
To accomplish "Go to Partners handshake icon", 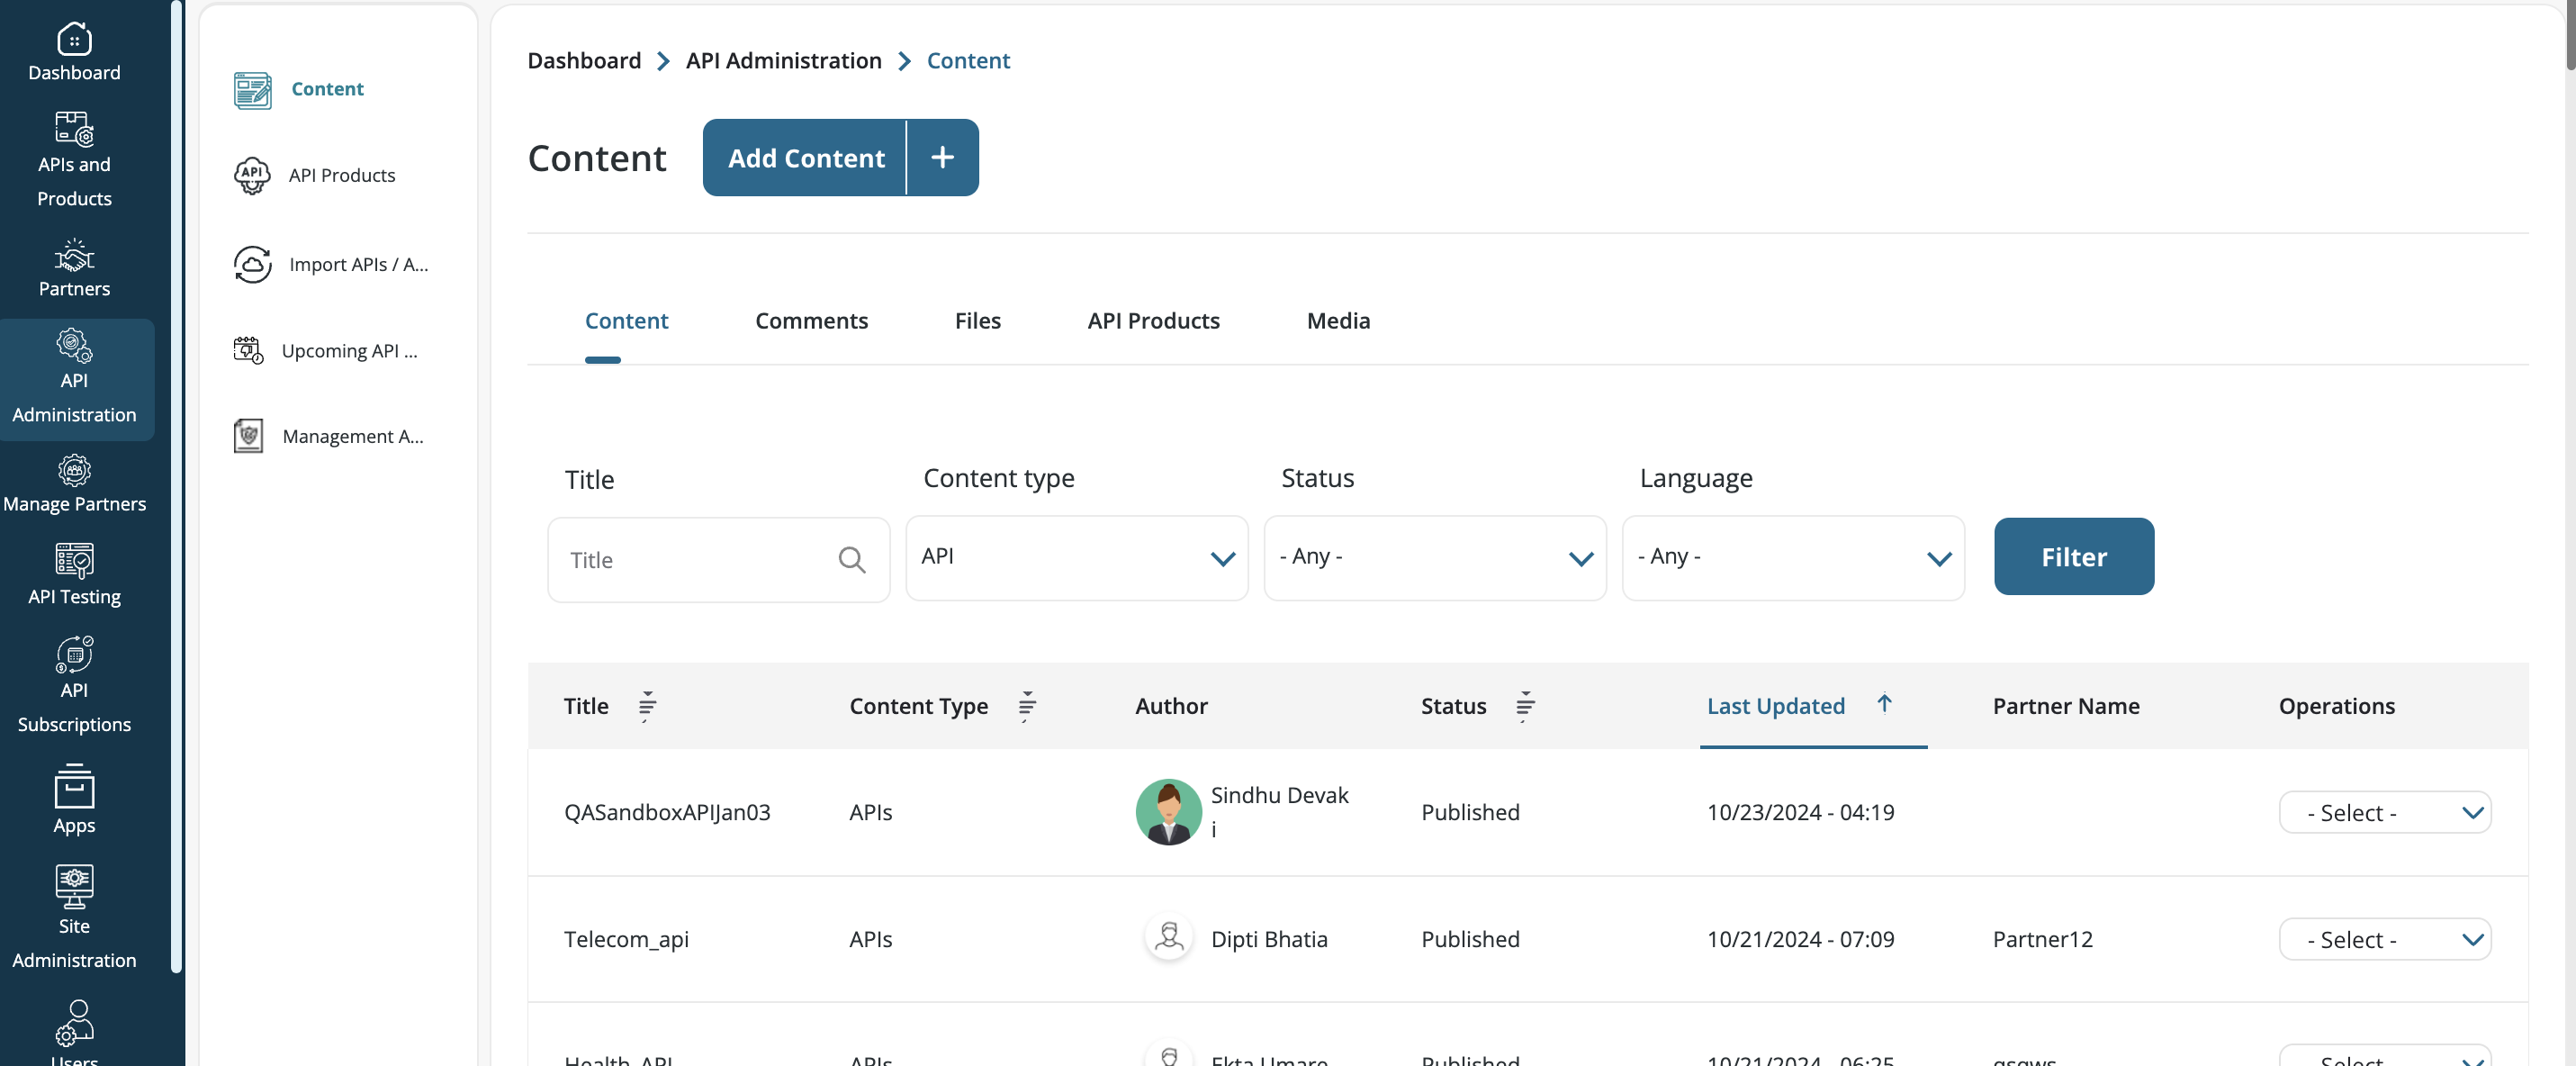I will (74, 255).
